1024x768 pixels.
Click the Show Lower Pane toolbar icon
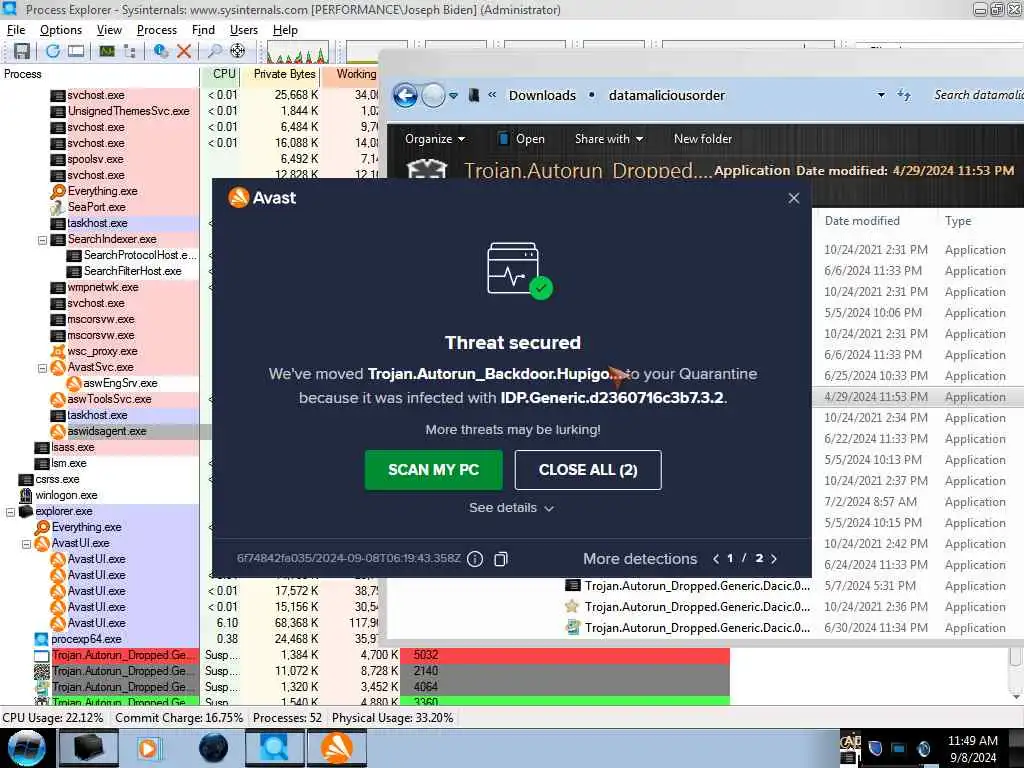[76, 51]
